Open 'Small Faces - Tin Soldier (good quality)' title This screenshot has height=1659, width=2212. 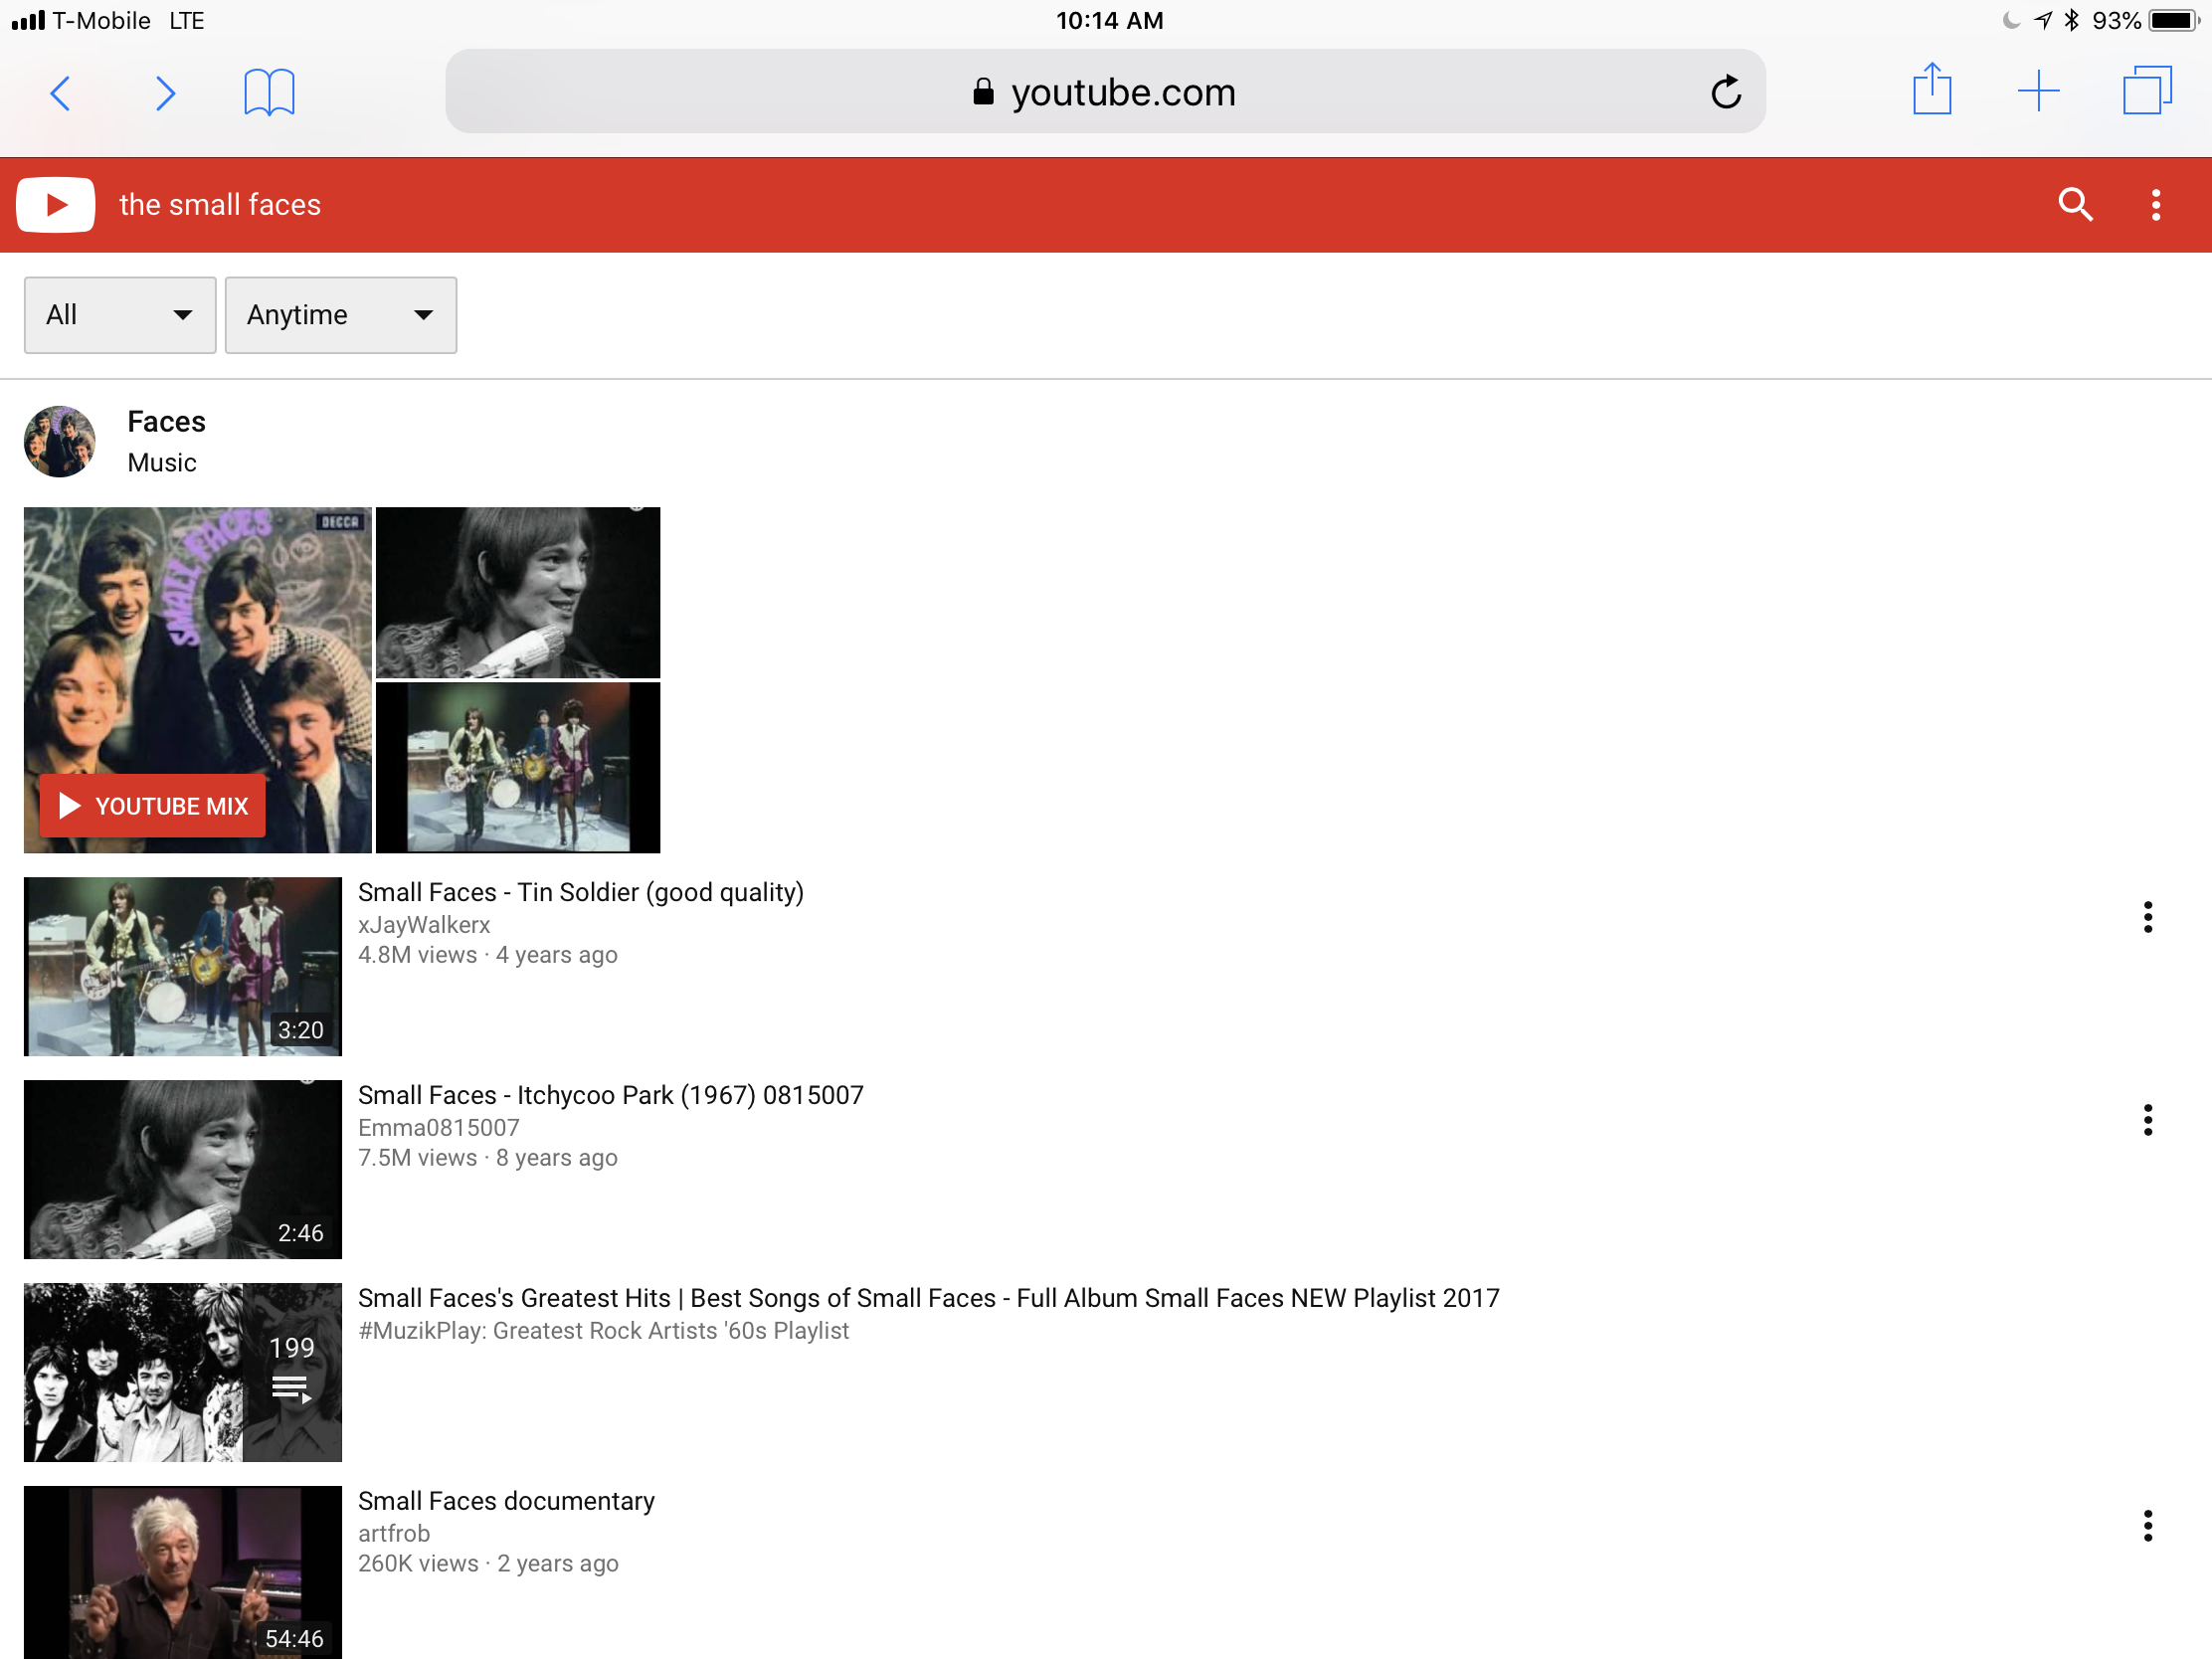coord(581,892)
